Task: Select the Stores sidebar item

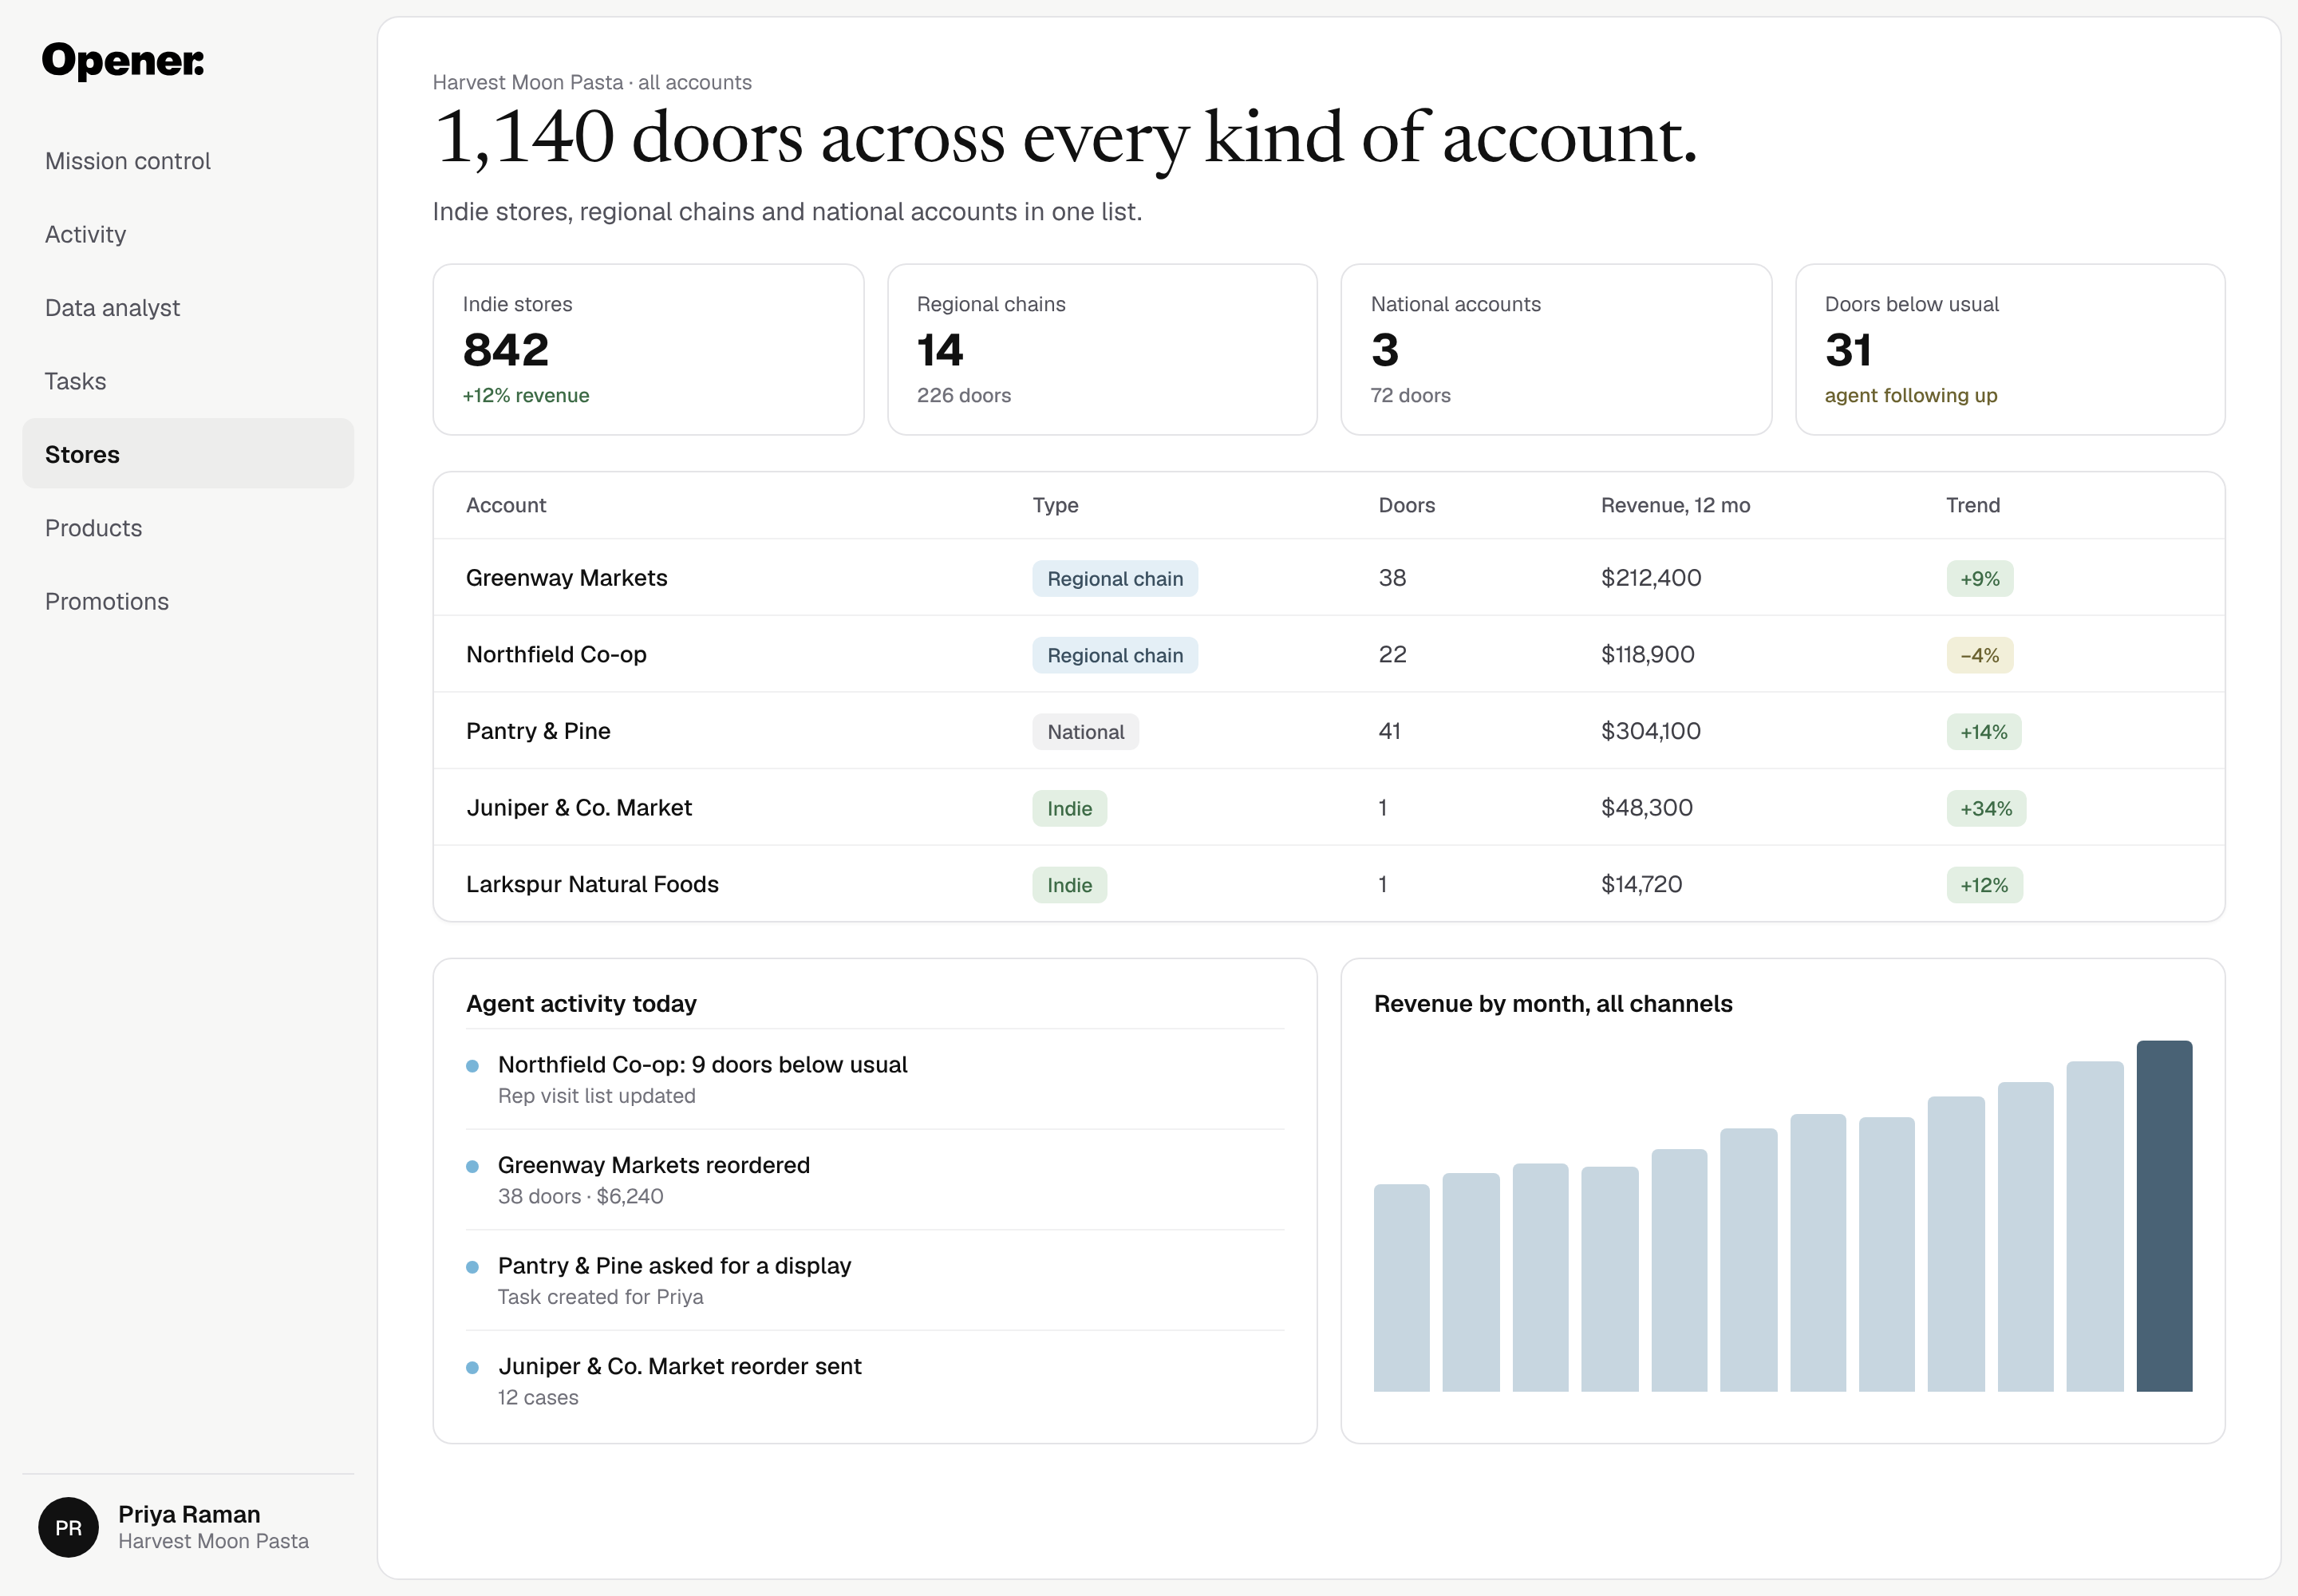Action: [x=188, y=454]
